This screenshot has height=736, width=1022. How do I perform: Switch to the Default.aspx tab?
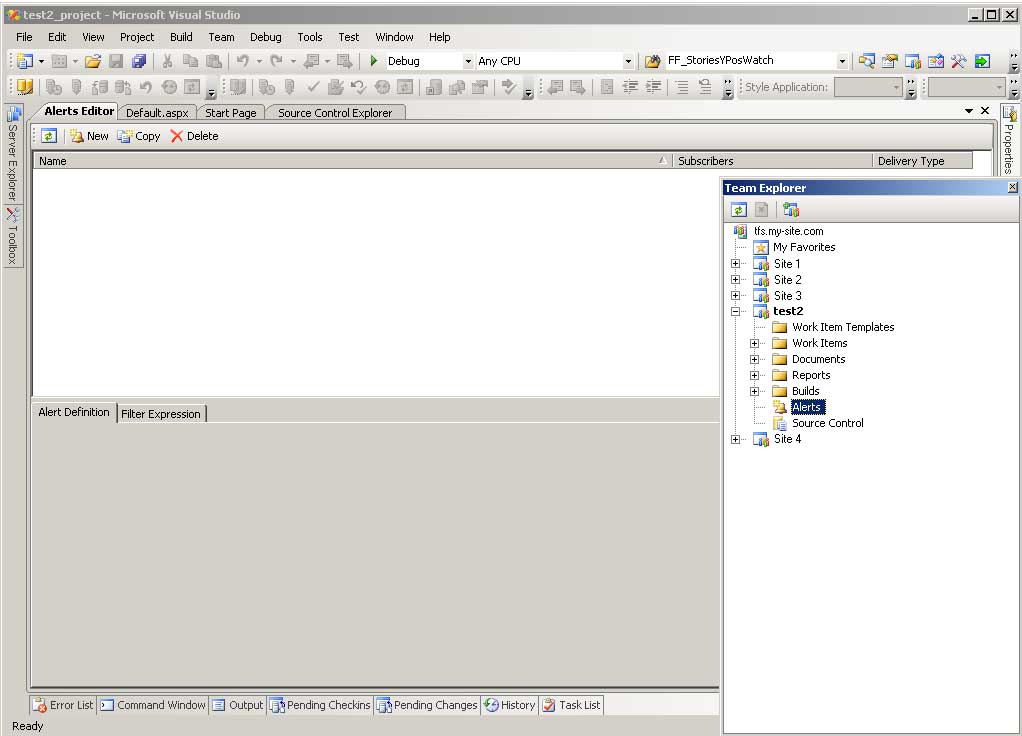coord(157,113)
